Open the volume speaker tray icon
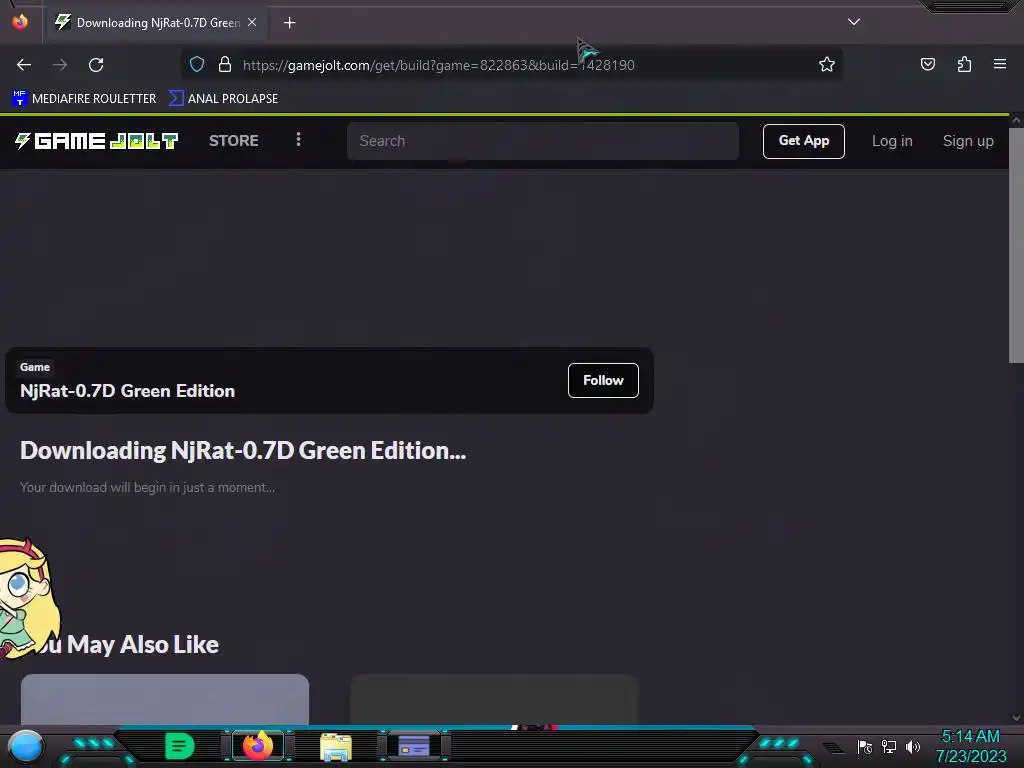 [912, 747]
